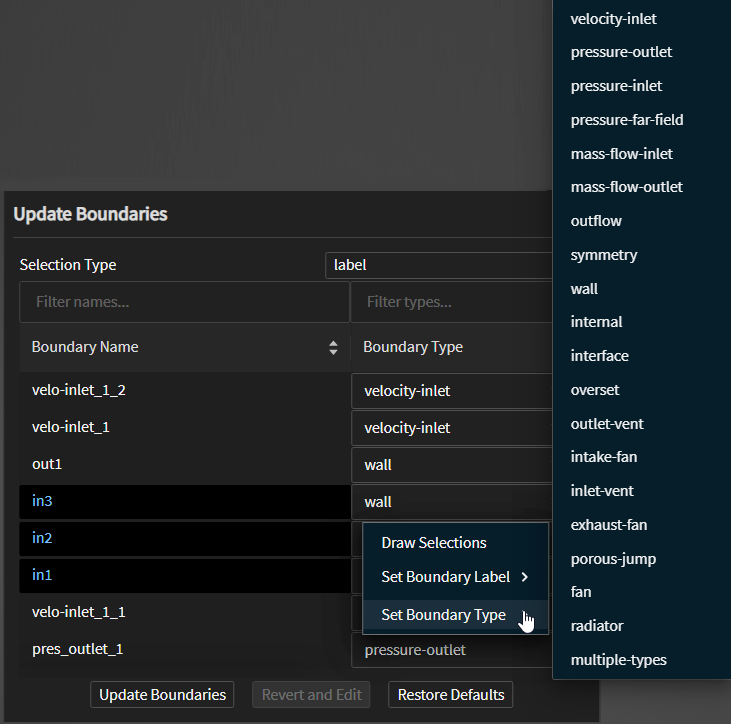Choose Draw Selections from context menu
Viewport: 731px width, 724px height.
point(434,543)
